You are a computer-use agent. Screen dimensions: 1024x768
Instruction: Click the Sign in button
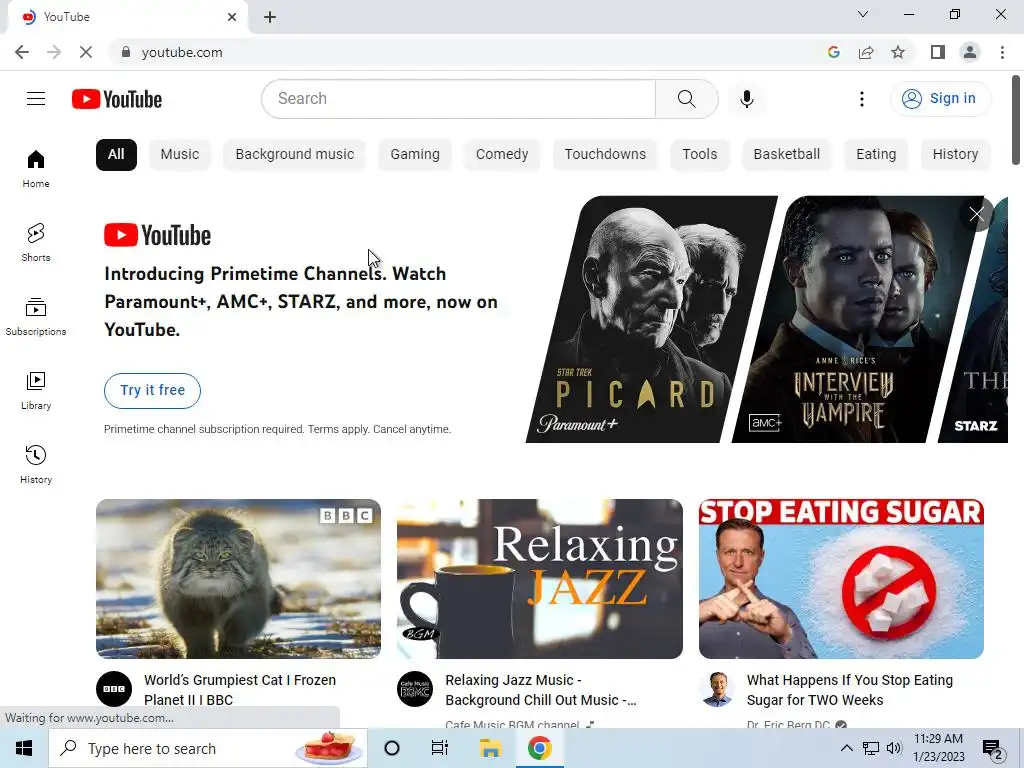(940, 99)
